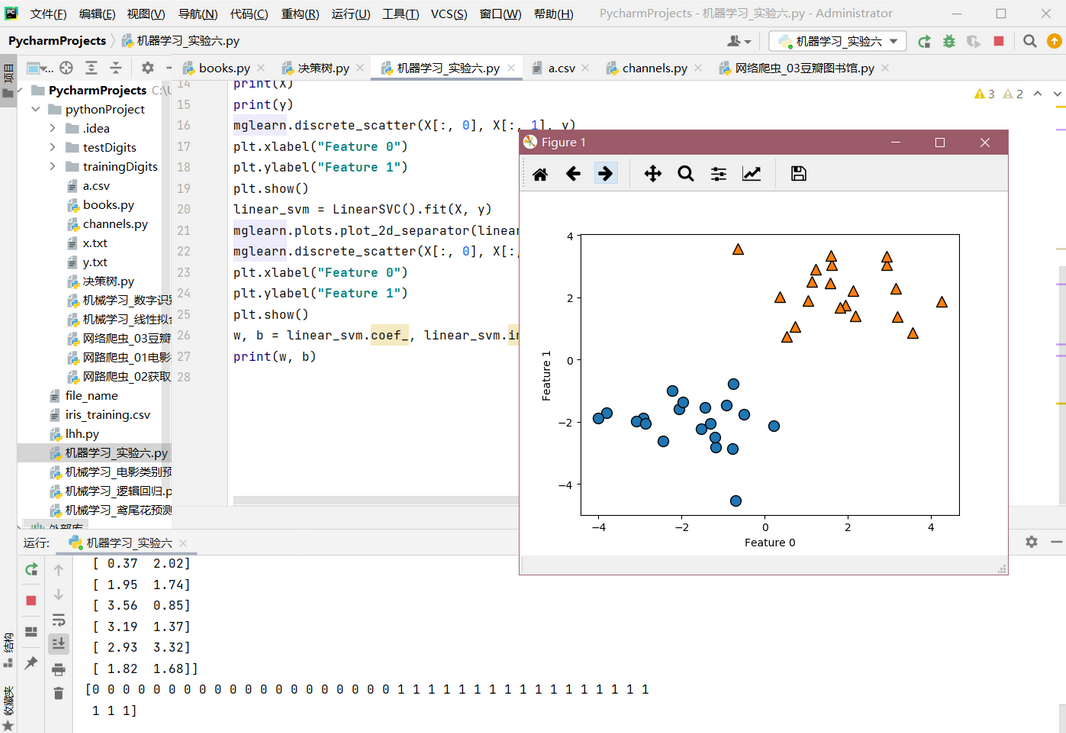Toggle scroll to end in Run console

[x=58, y=644]
